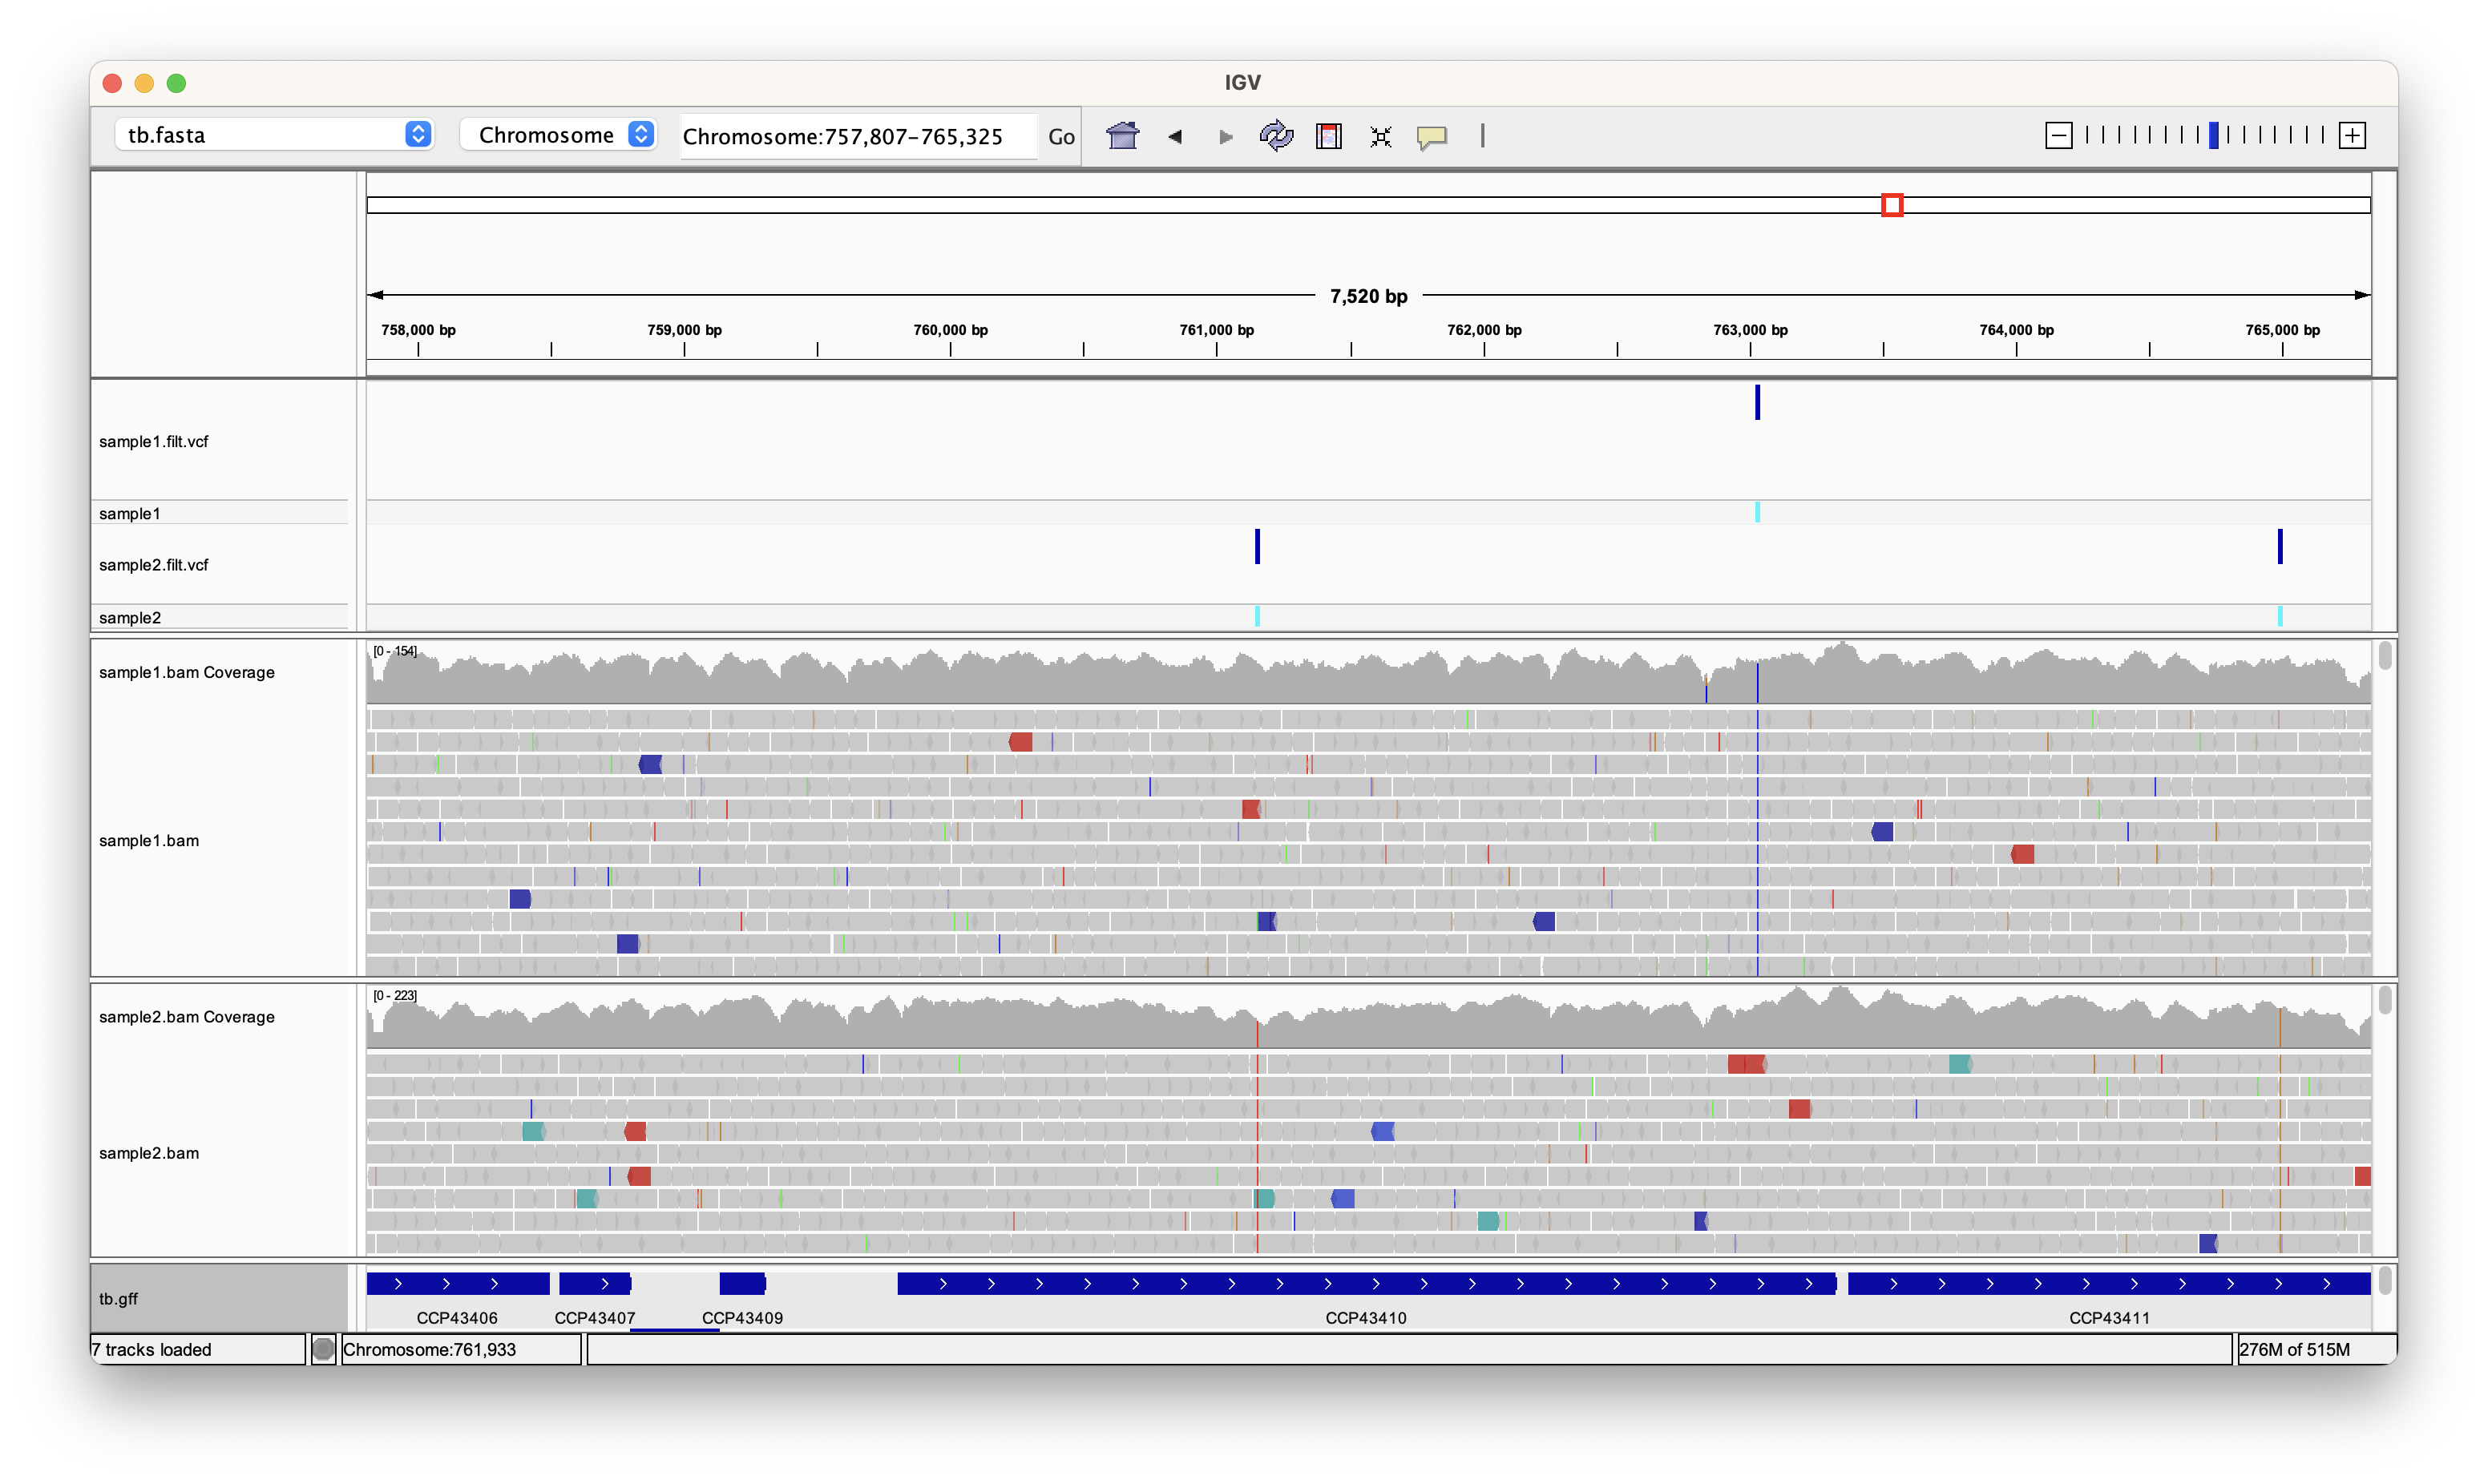The image size is (2488, 1484).
Task: Refresh the display with the reload icon
Action: click(x=1276, y=135)
